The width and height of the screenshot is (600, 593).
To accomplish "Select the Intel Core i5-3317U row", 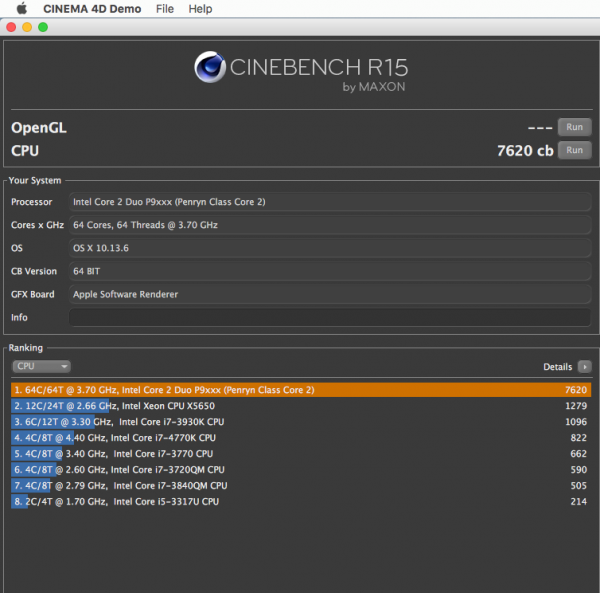I will pyautogui.click(x=301, y=502).
